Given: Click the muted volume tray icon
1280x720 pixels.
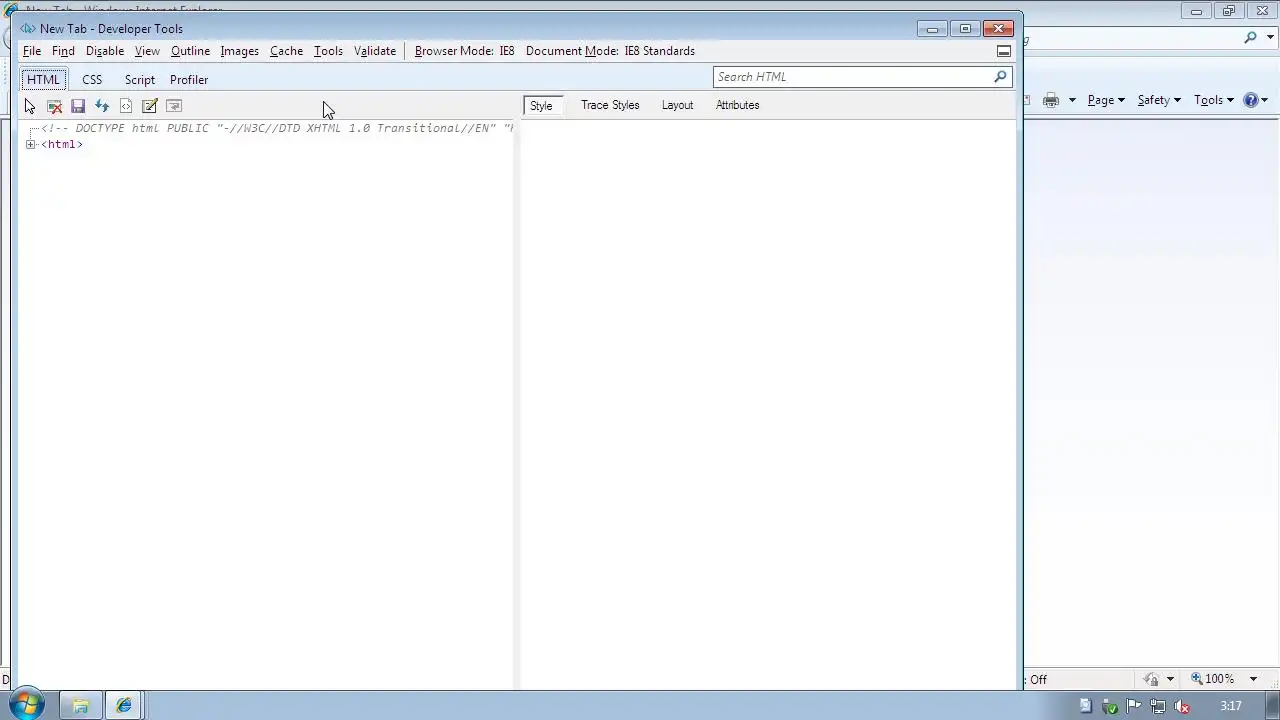Looking at the screenshot, I should 1182,707.
